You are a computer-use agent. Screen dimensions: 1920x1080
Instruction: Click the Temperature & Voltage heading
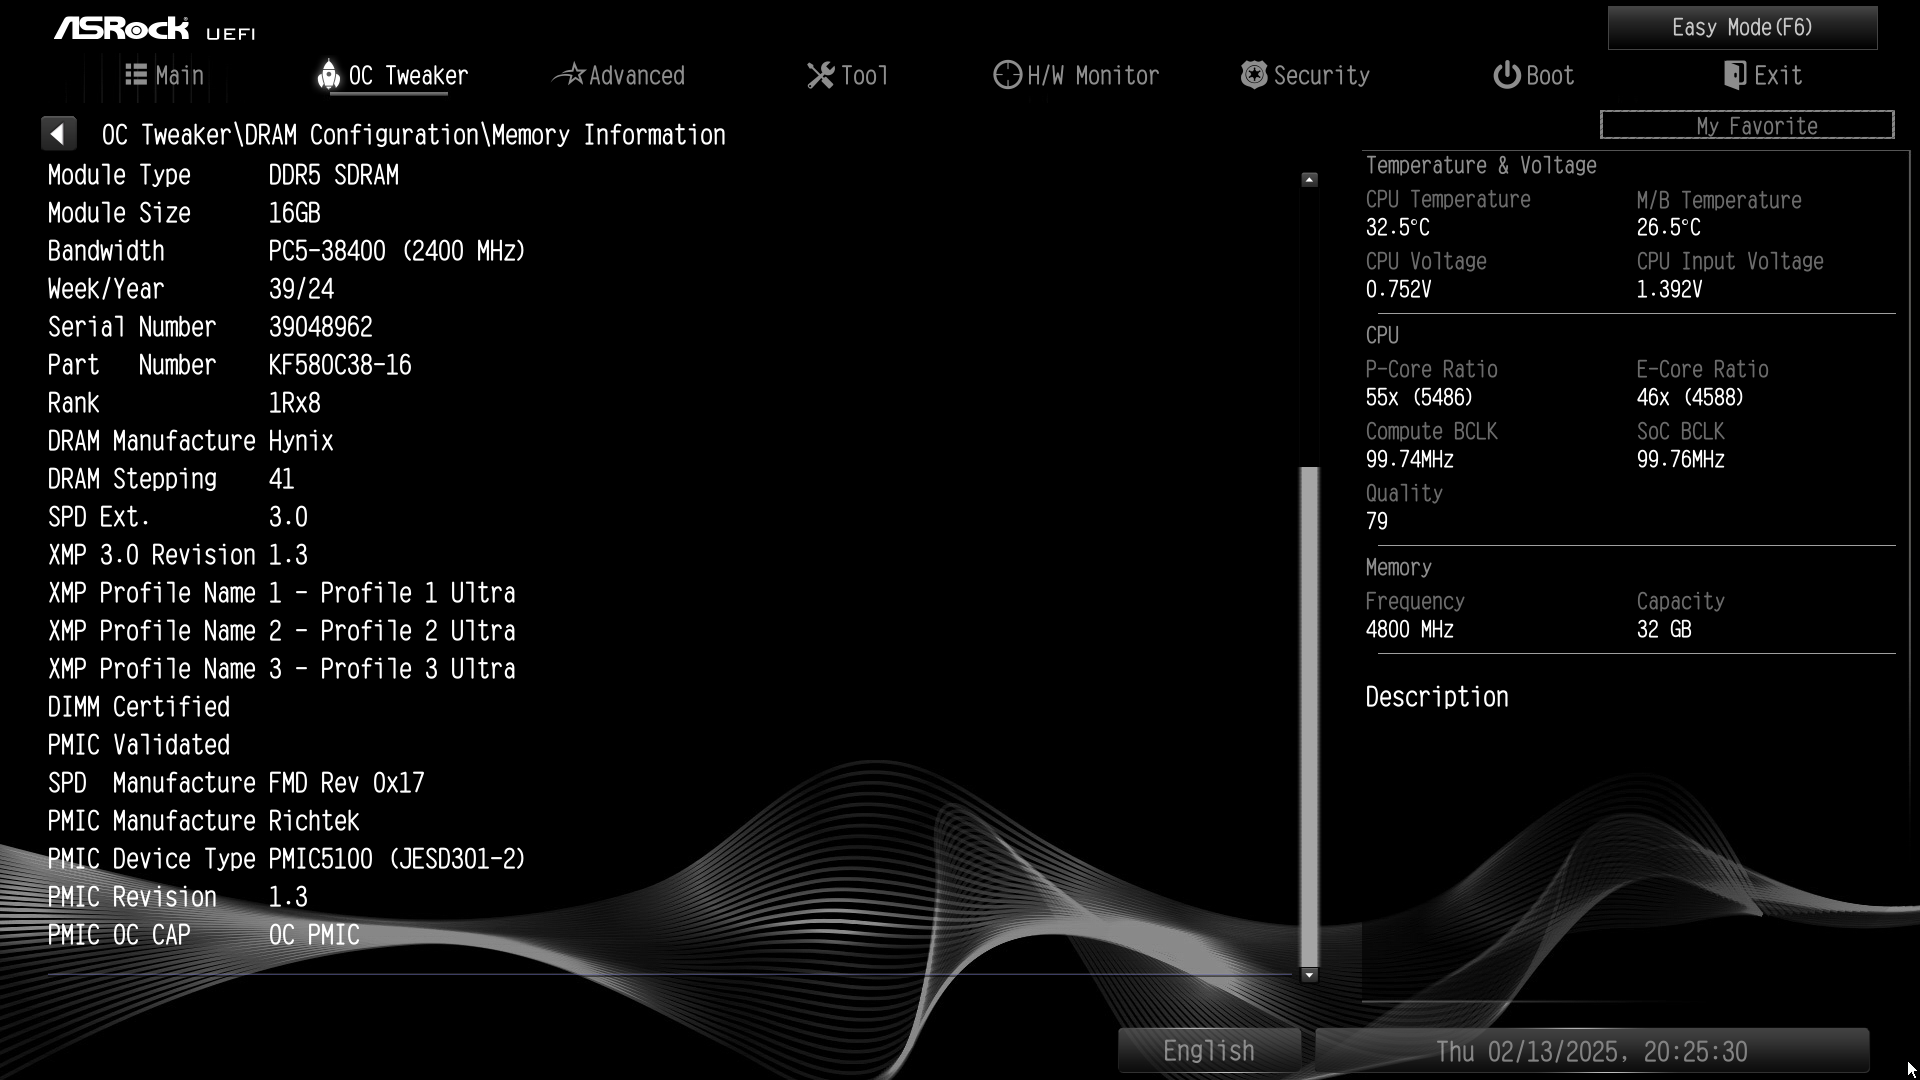1481,165
